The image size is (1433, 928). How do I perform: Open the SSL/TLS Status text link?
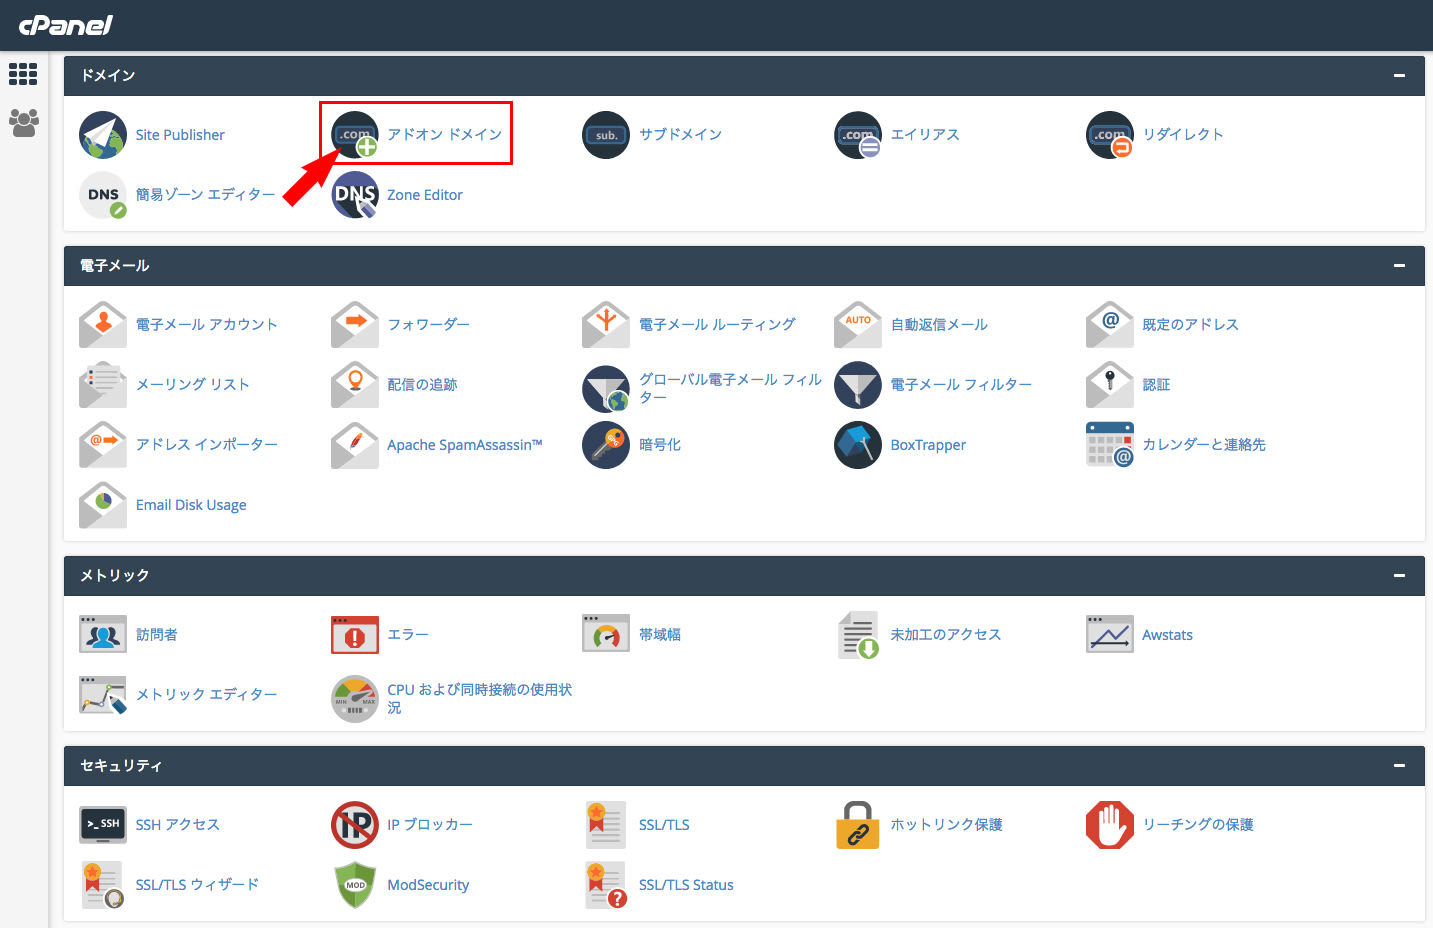pyautogui.click(x=686, y=885)
